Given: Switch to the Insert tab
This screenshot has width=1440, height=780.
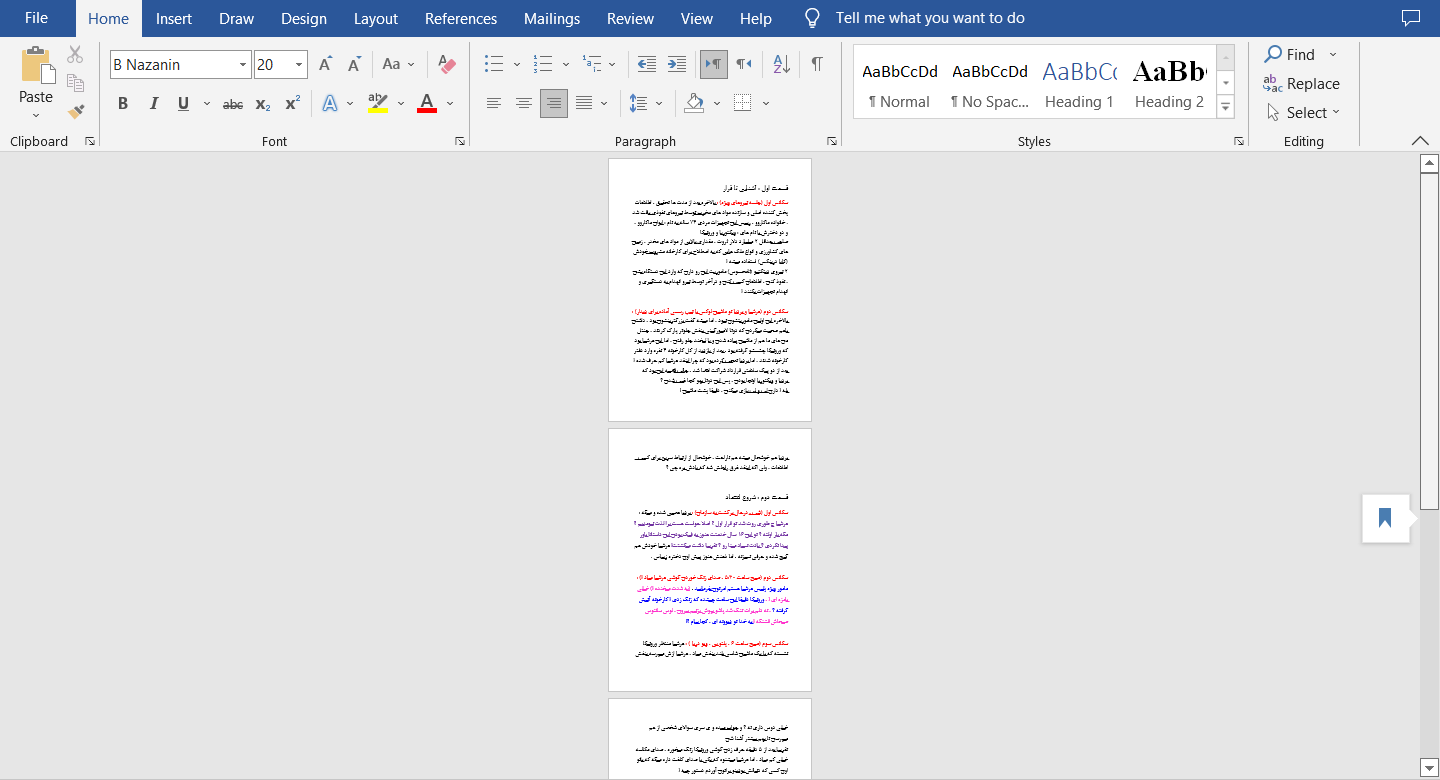Looking at the screenshot, I should (174, 18).
